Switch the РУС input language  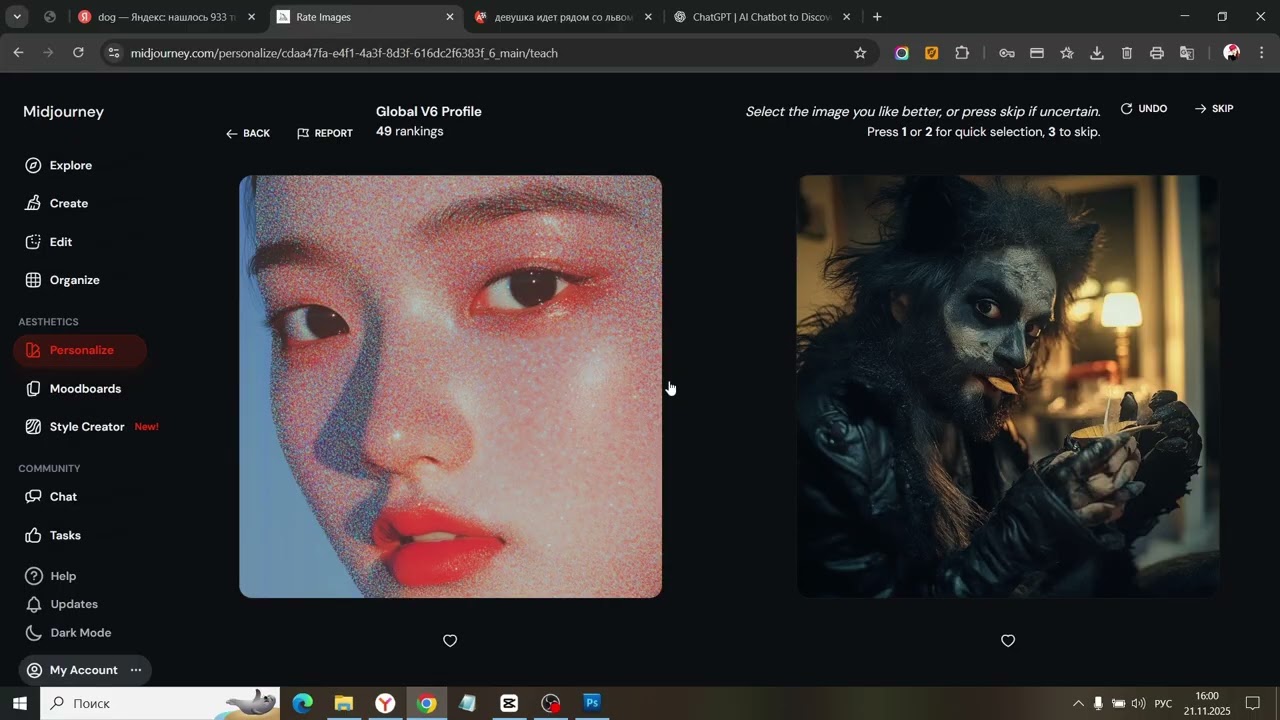[1163, 703]
